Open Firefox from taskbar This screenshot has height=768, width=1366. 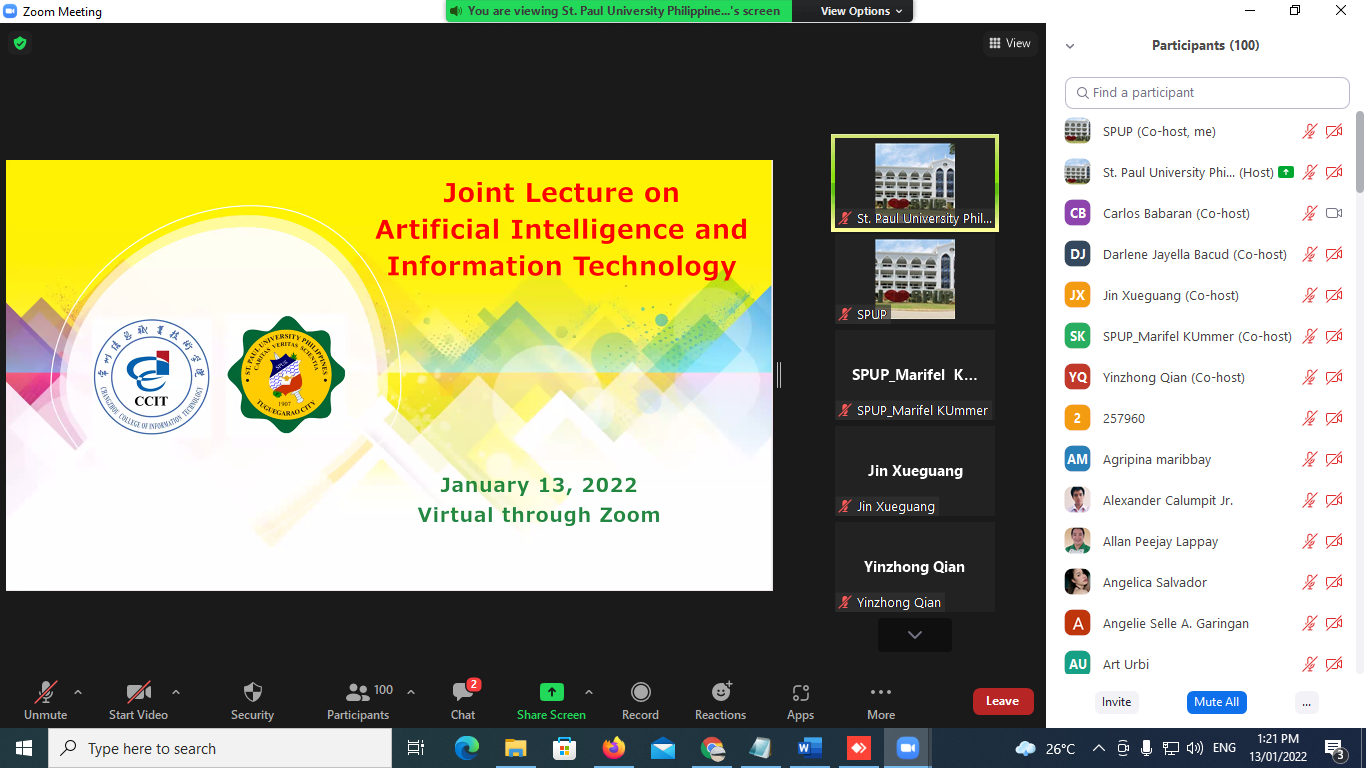(614, 748)
